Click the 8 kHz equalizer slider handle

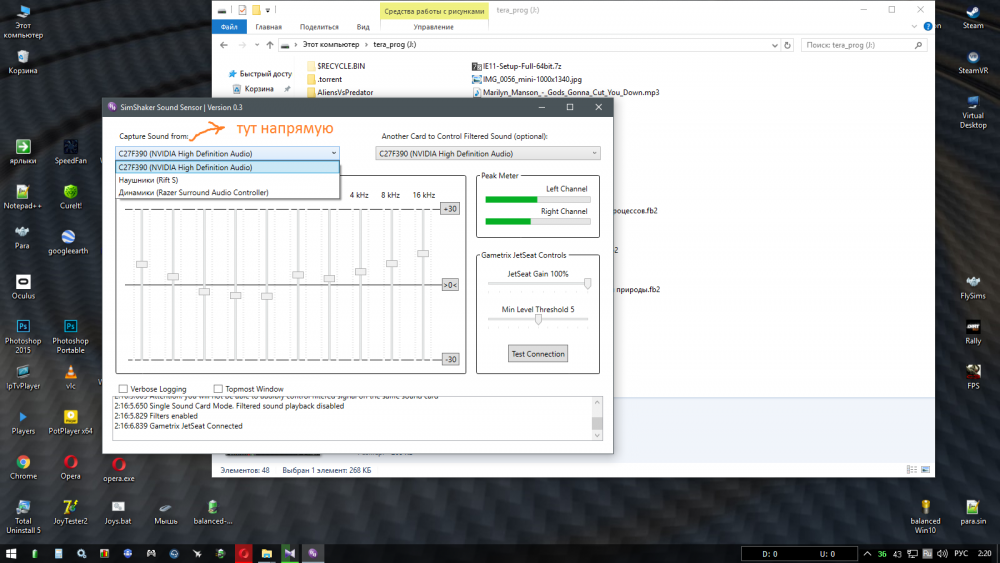point(392,263)
